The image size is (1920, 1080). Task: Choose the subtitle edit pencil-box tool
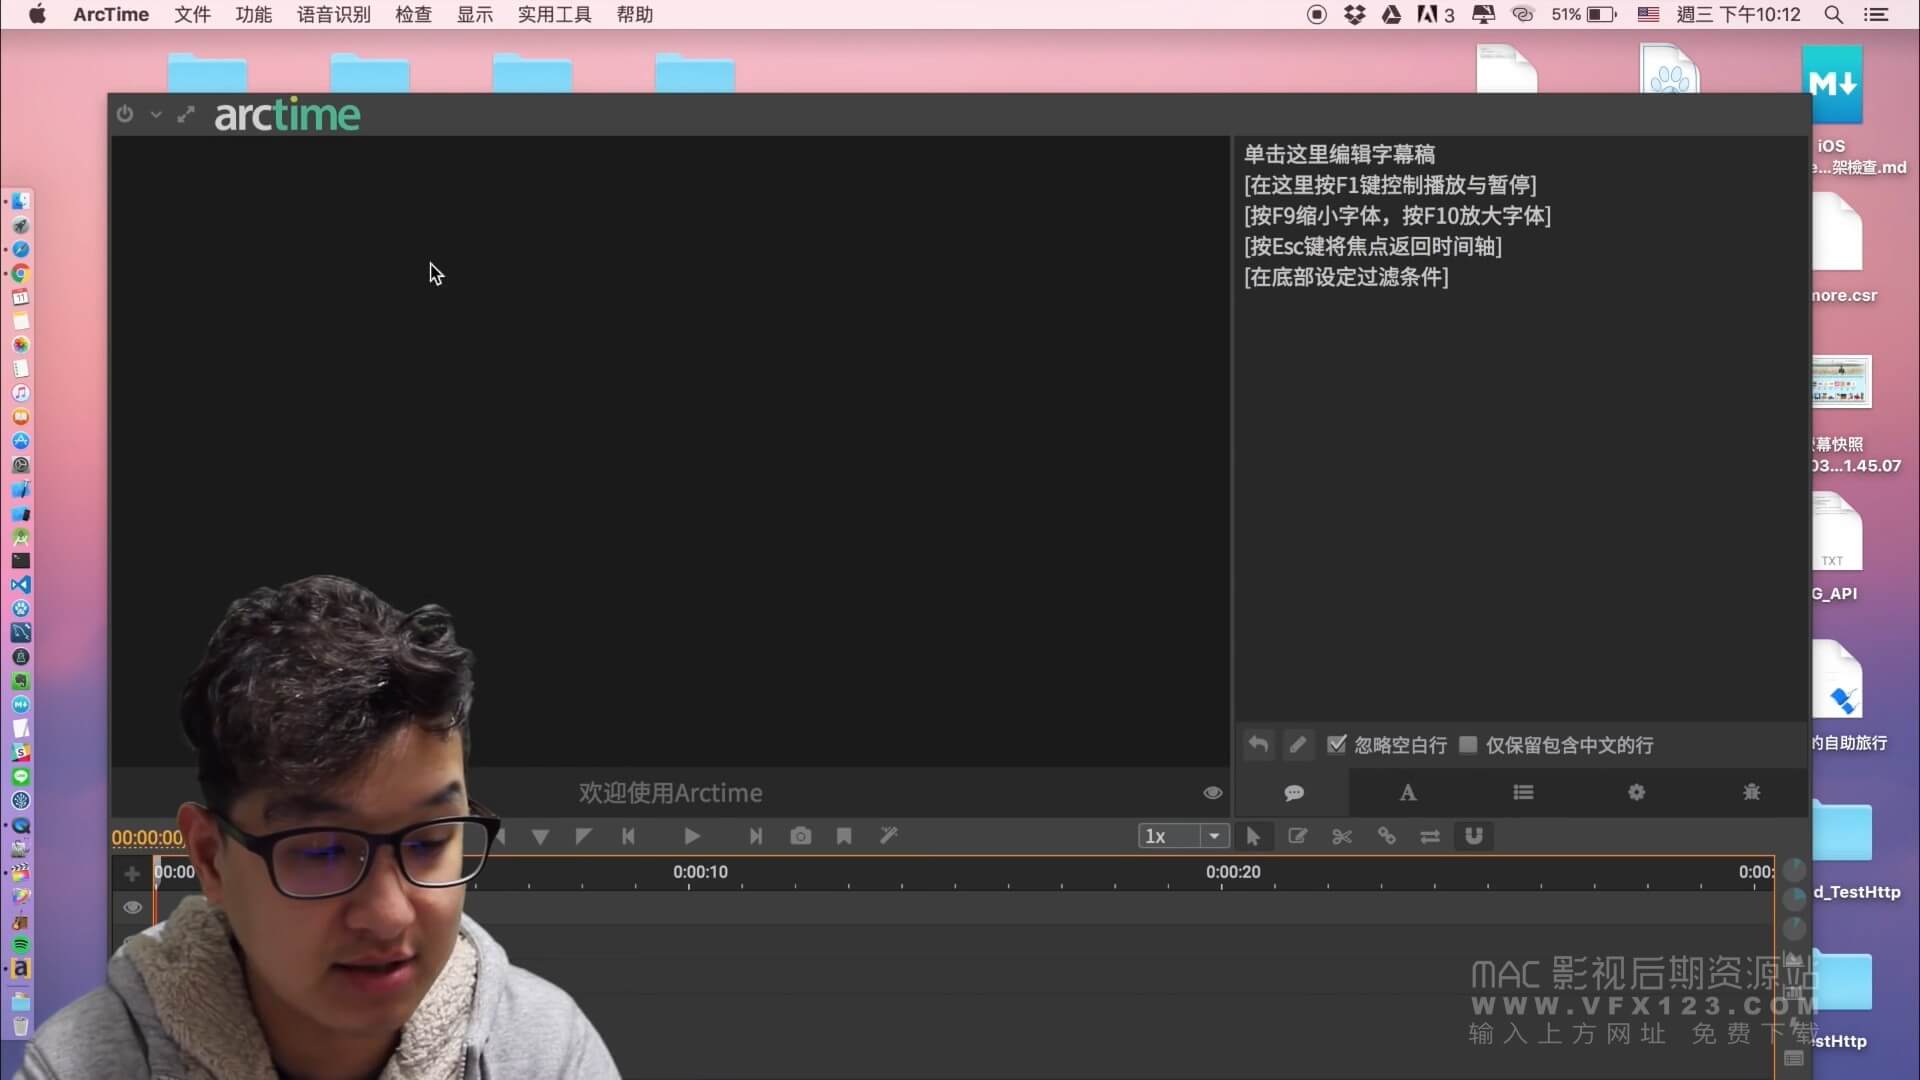click(x=1297, y=836)
